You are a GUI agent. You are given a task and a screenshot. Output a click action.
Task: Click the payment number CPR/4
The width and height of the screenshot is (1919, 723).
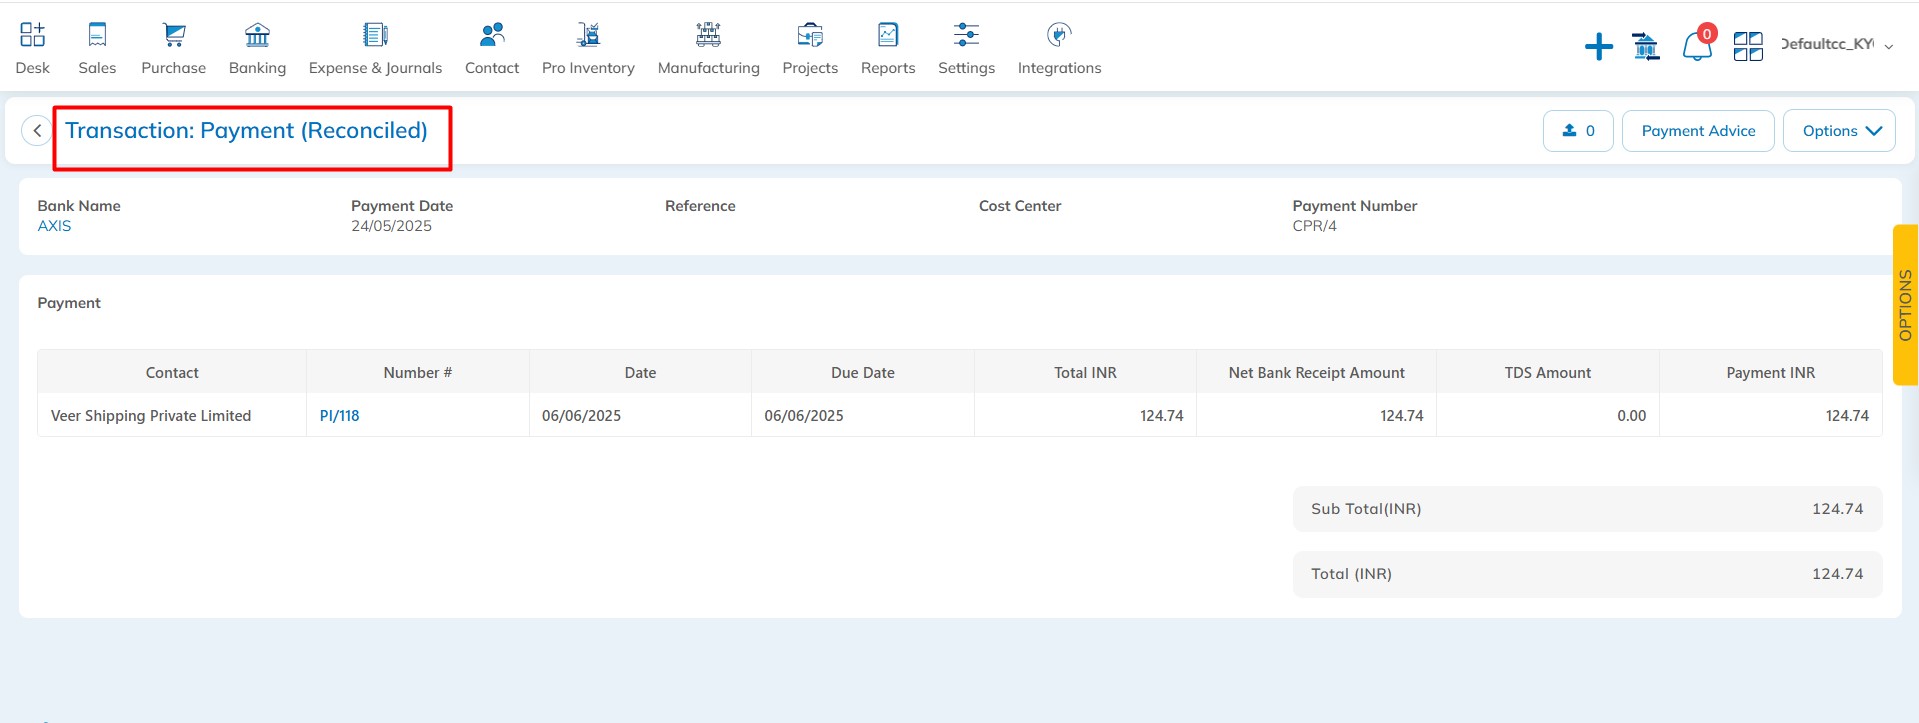(x=1314, y=226)
